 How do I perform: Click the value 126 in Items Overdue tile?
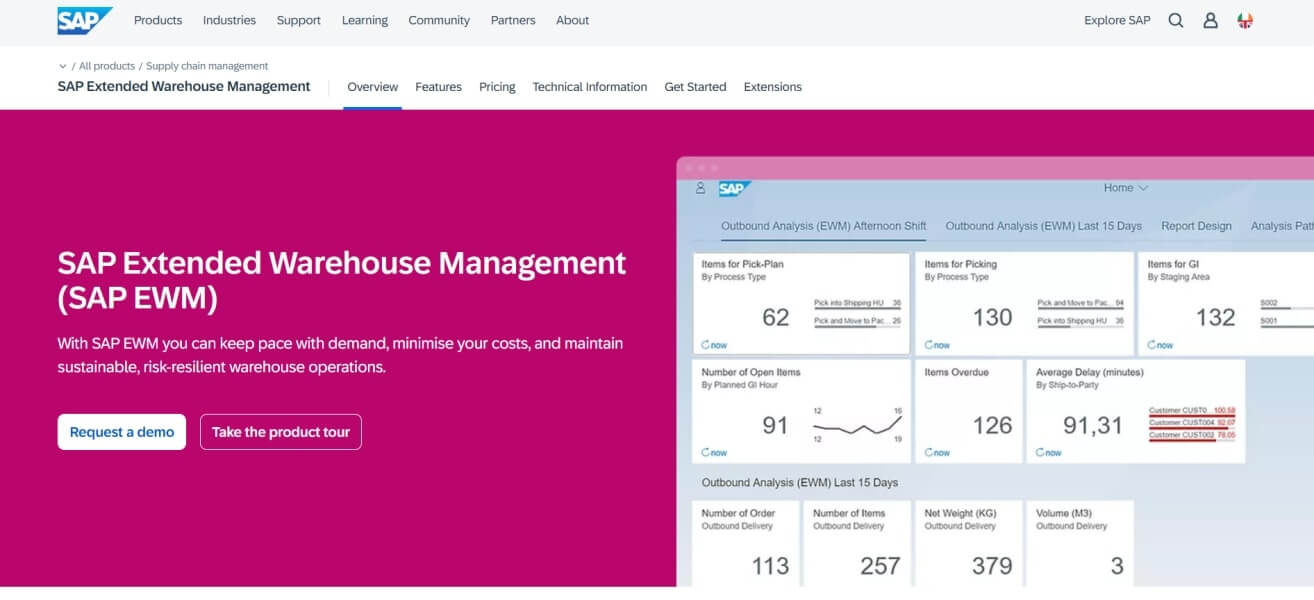point(992,426)
